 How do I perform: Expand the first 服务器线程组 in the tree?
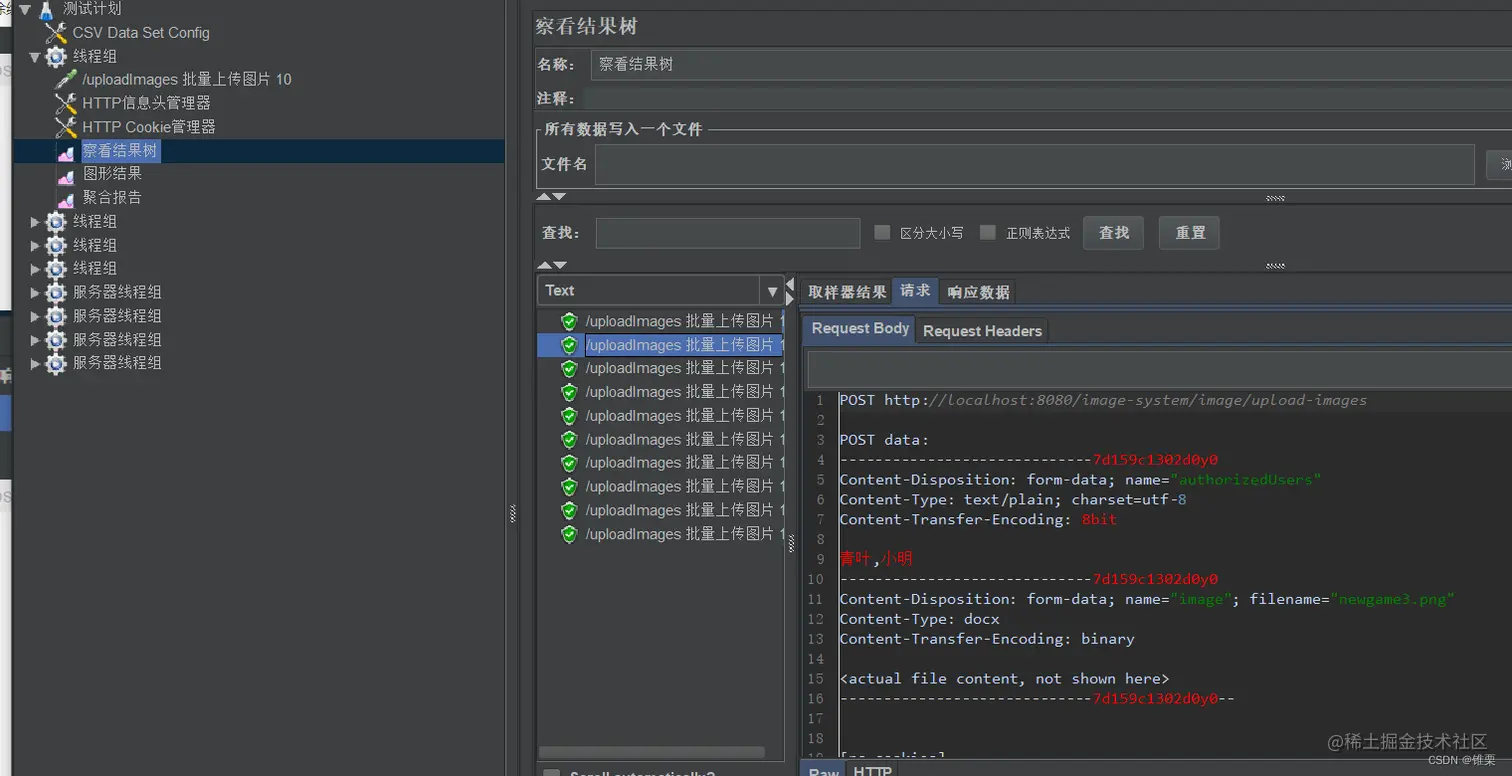[35, 293]
